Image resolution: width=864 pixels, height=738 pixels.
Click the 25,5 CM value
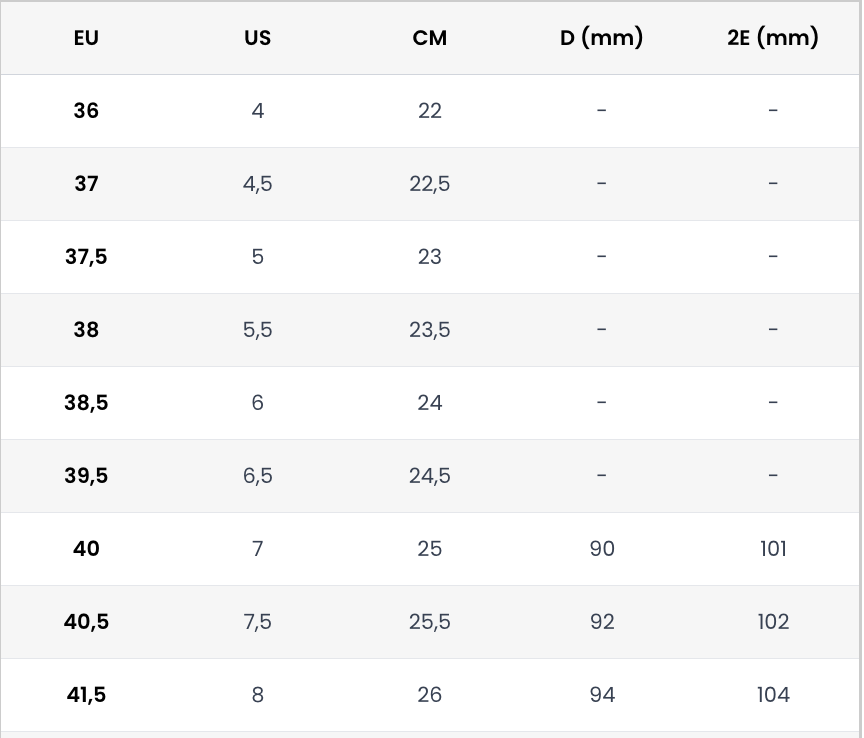pyautogui.click(x=429, y=622)
